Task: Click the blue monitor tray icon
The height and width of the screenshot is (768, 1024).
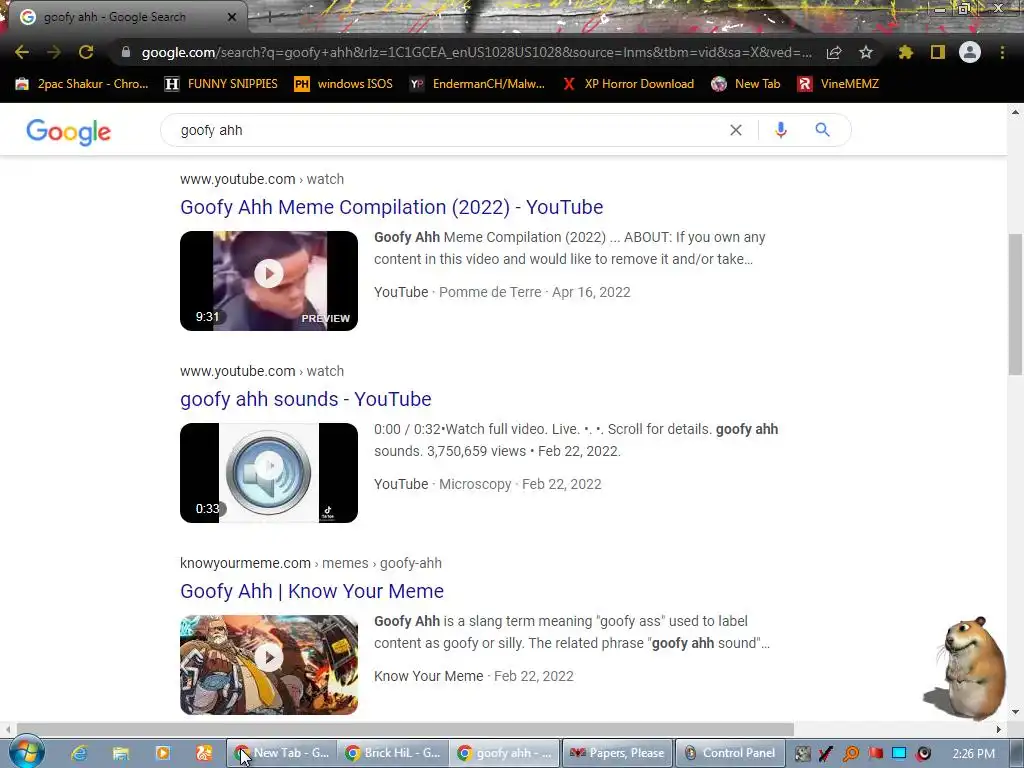Action: (899, 754)
